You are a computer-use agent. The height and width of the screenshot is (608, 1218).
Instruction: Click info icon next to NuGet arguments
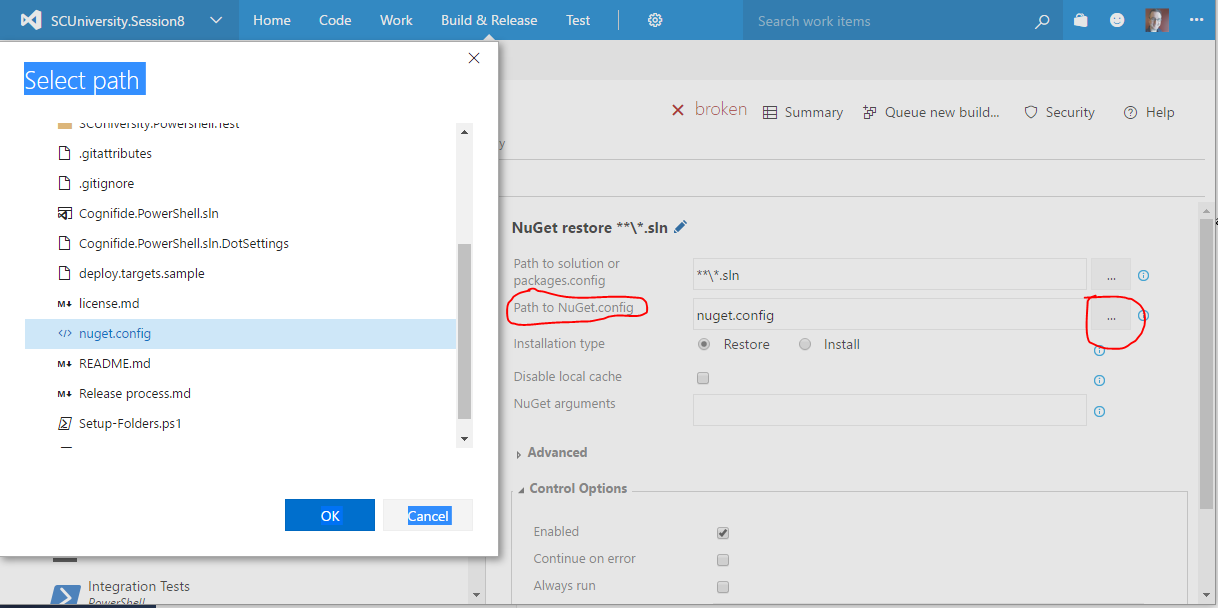[x=1099, y=411]
